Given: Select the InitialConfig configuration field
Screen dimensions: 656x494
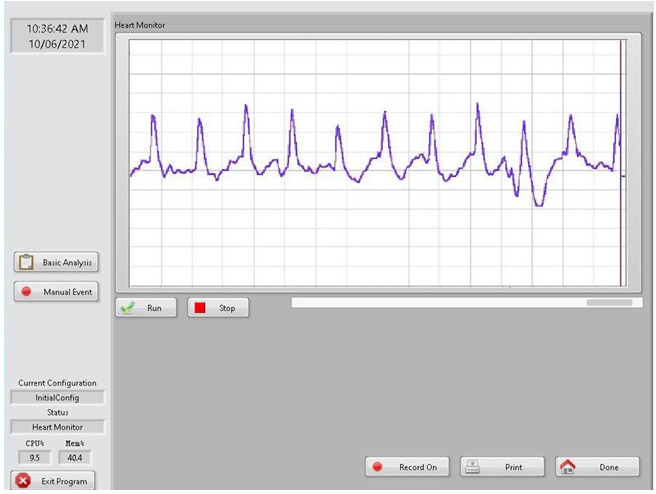Looking at the screenshot, I should (x=57, y=397).
